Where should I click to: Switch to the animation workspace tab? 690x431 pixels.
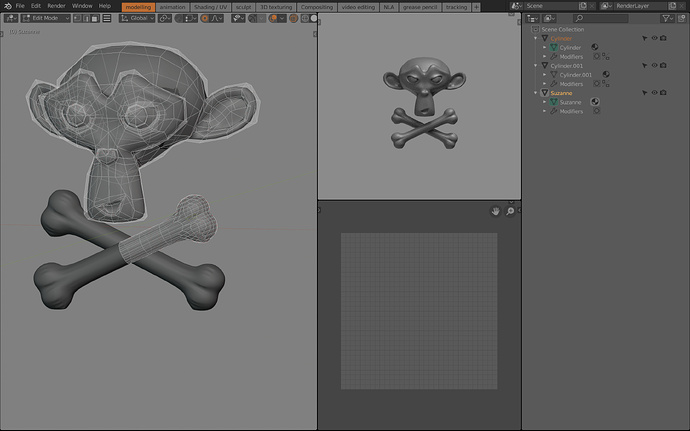(172, 7)
